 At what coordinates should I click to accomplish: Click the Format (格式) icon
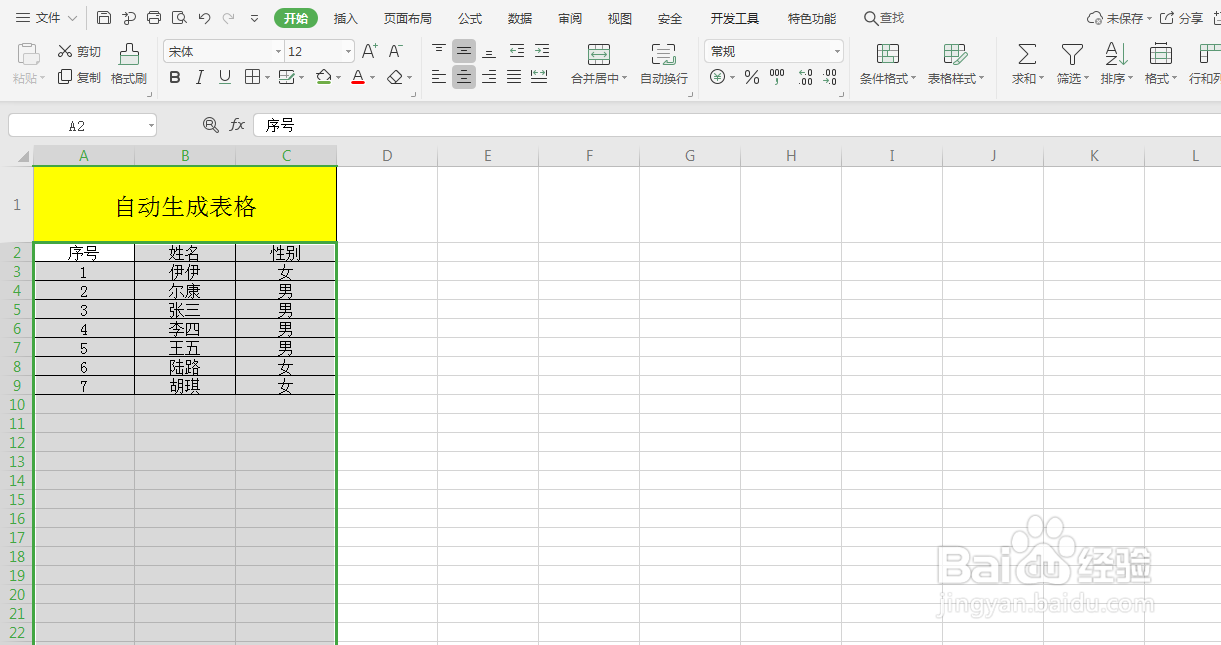pyautogui.click(x=1161, y=54)
